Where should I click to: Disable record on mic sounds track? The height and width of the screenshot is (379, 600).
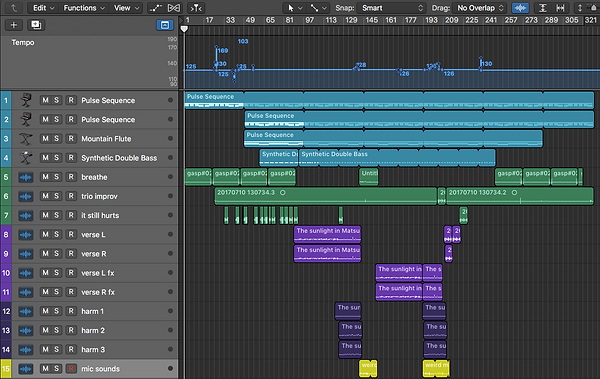point(71,368)
